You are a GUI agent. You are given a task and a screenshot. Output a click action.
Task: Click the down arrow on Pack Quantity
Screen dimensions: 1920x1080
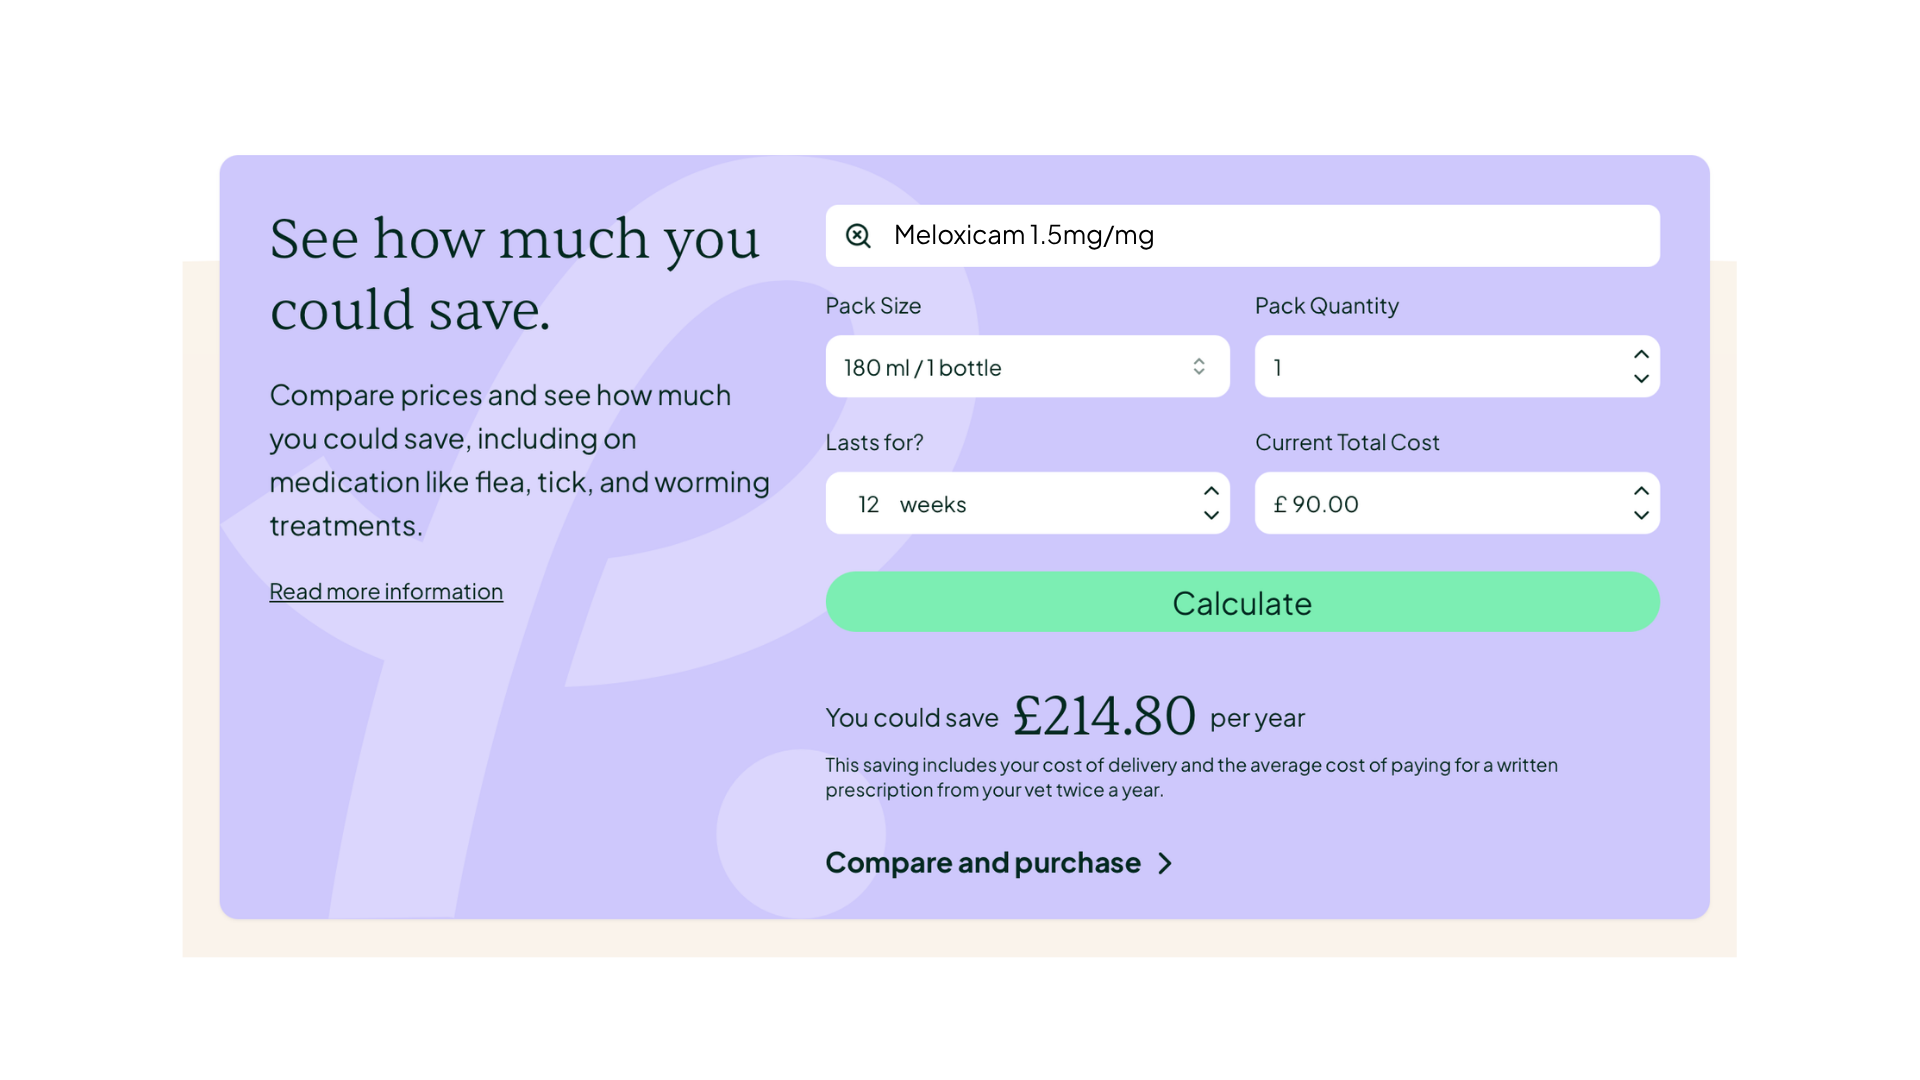click(1640, 379)
